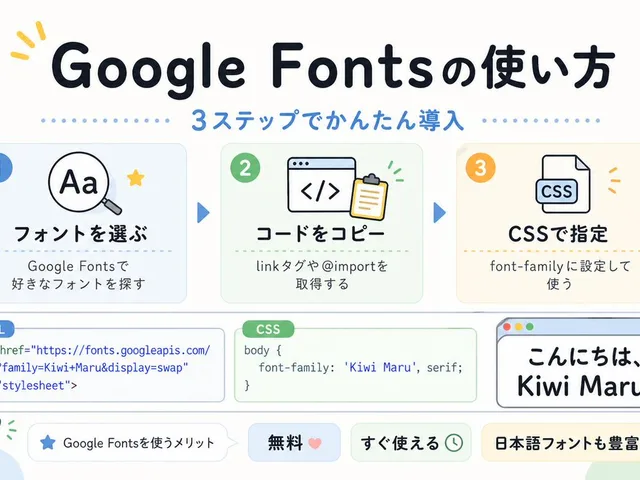
Task: Click the green clock icon beside すぐ使える
Action: (453, 443)
